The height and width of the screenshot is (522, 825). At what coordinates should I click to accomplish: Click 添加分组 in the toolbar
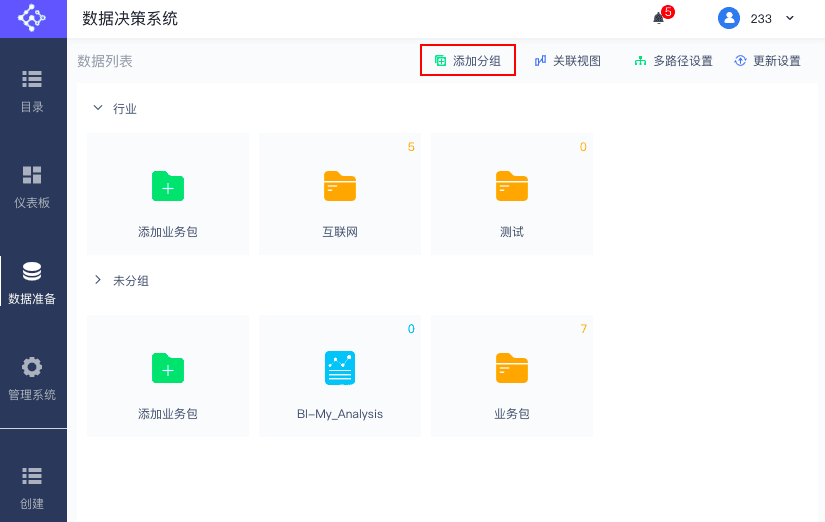point(468,61)
